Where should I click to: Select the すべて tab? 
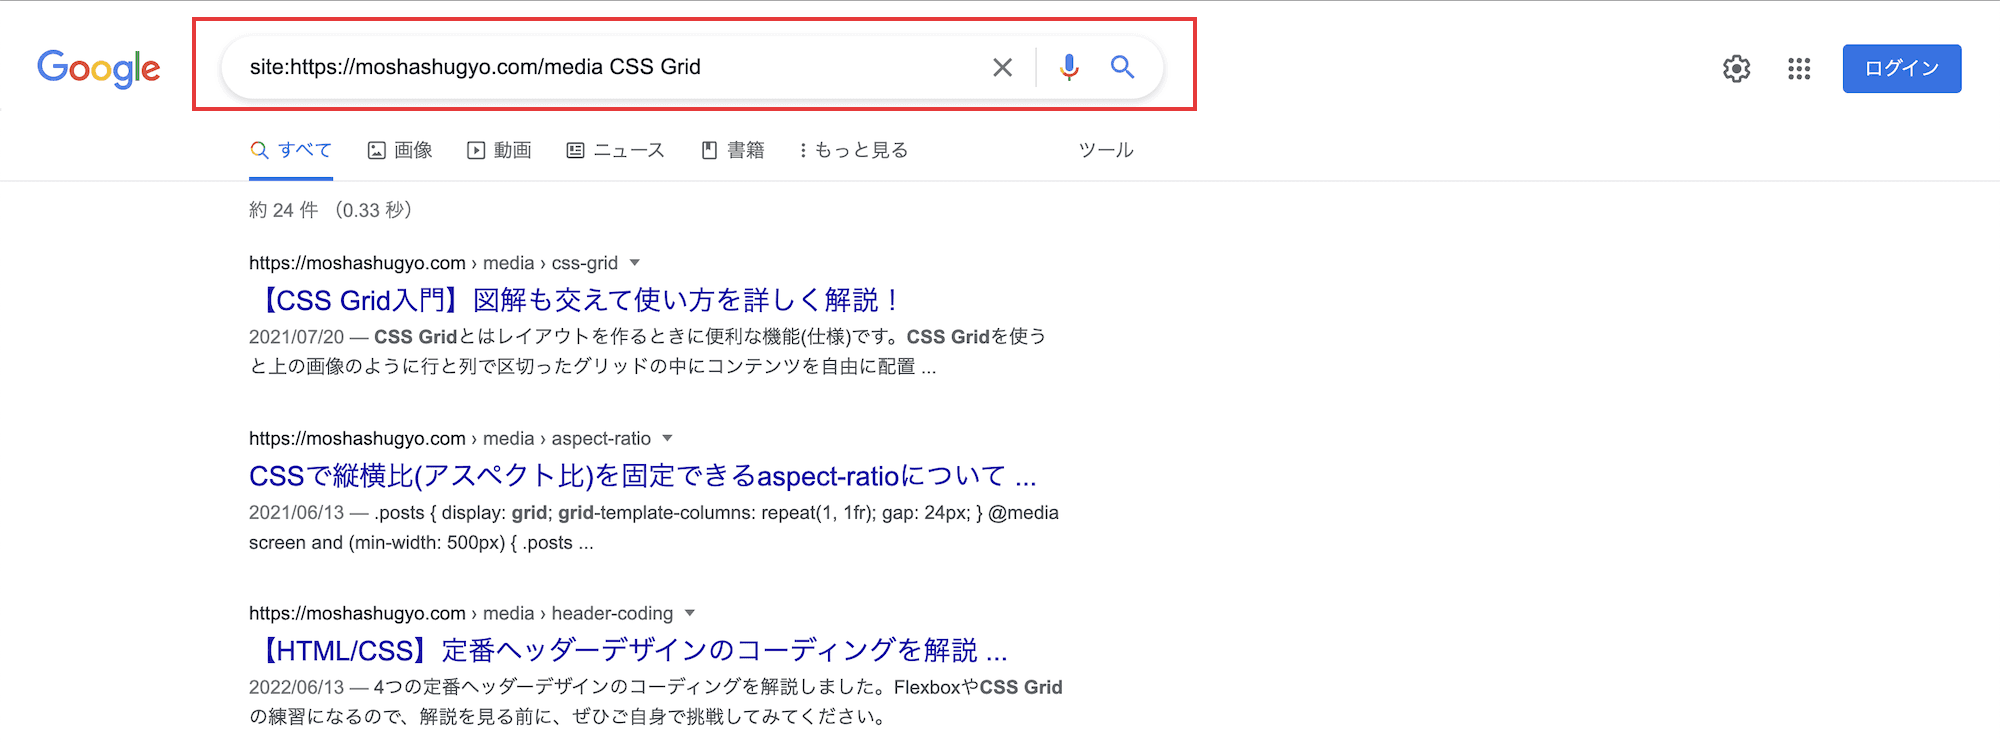coord(291,150)
